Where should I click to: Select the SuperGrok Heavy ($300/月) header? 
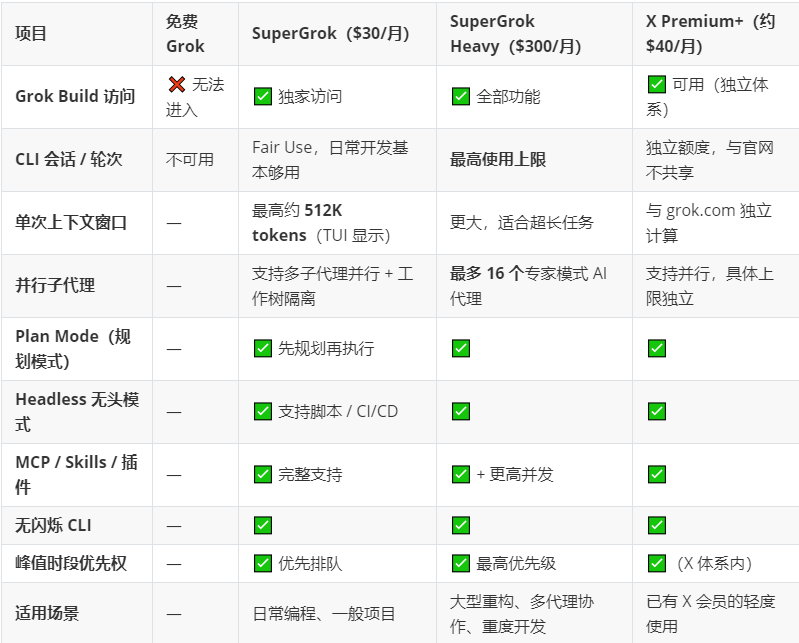pyautogui.click(x=535, y=34)
